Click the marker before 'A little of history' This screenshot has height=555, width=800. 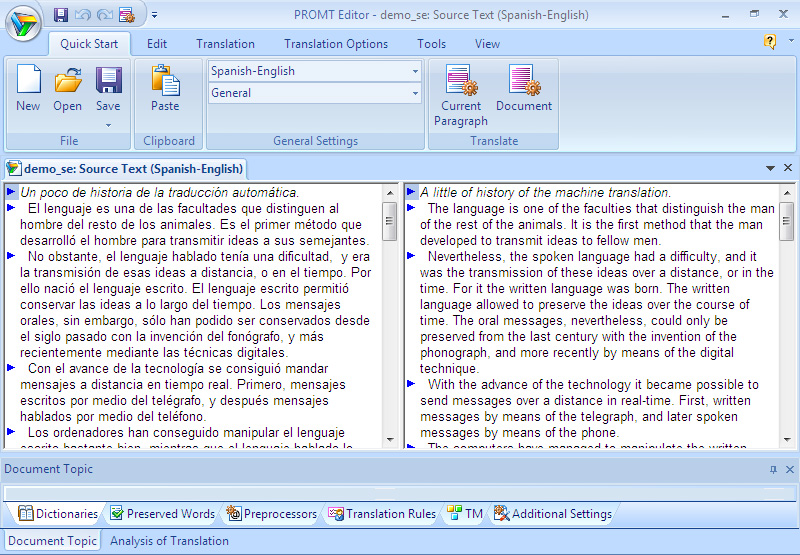click(x=411, y=192)
